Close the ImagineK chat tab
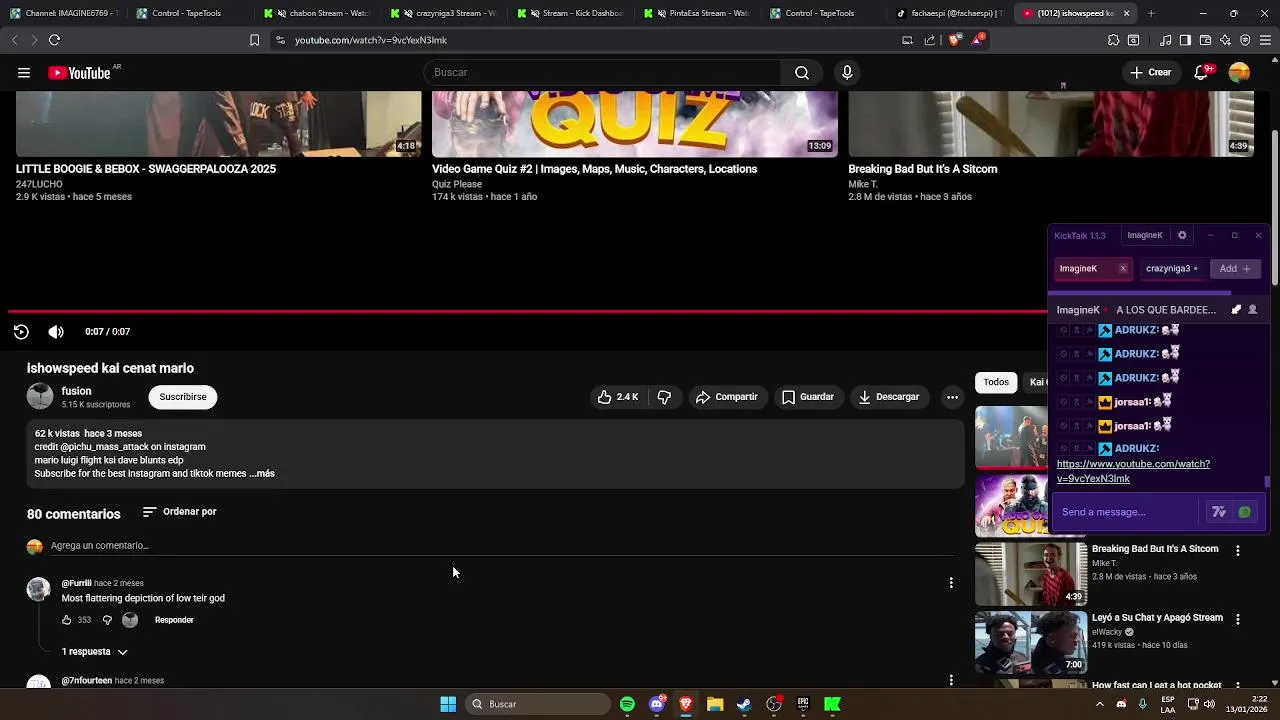 tap(1123, 268)
